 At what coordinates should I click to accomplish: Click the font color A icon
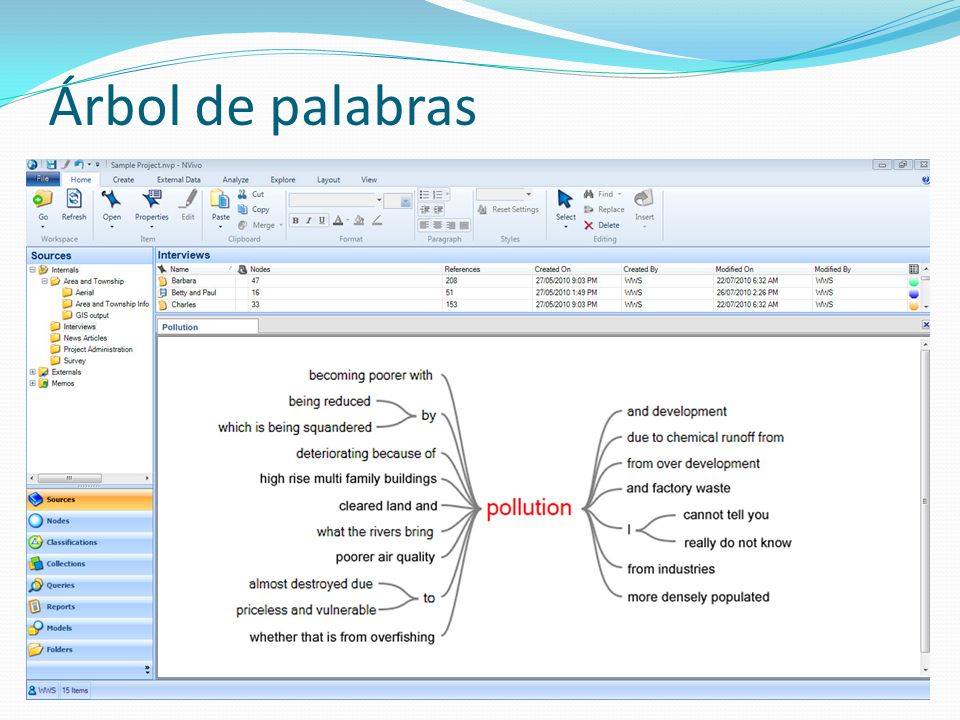338,220
